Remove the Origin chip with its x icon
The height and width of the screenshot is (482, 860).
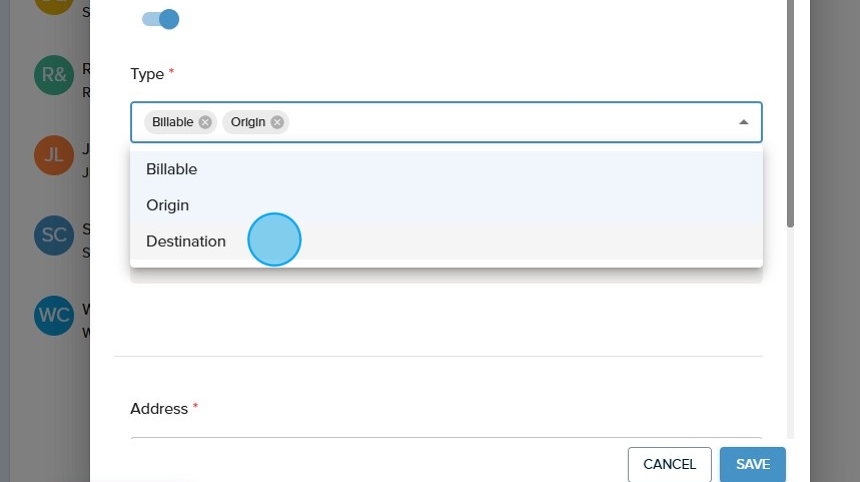277,122
